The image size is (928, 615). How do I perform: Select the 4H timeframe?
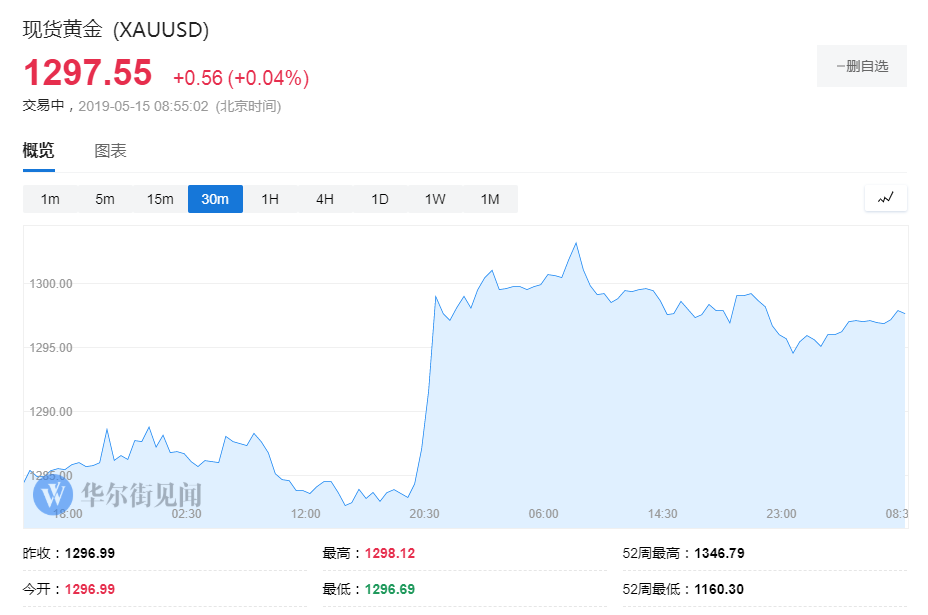(x=324, y=199)
